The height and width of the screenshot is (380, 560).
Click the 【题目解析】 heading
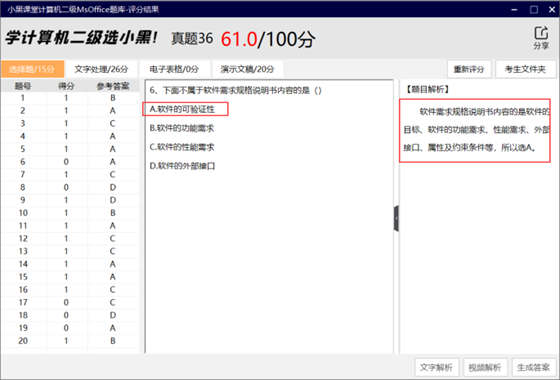(x=427, y=89)
